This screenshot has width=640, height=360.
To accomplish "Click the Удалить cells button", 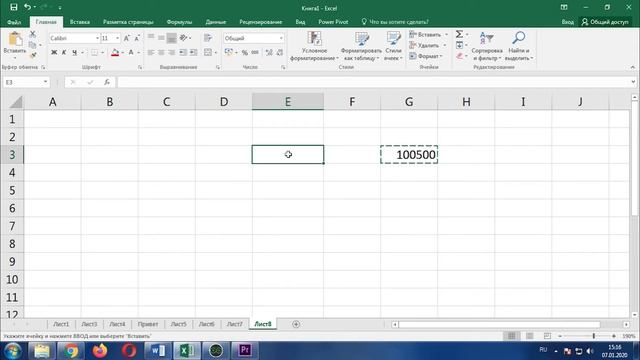I will [428, 45].
